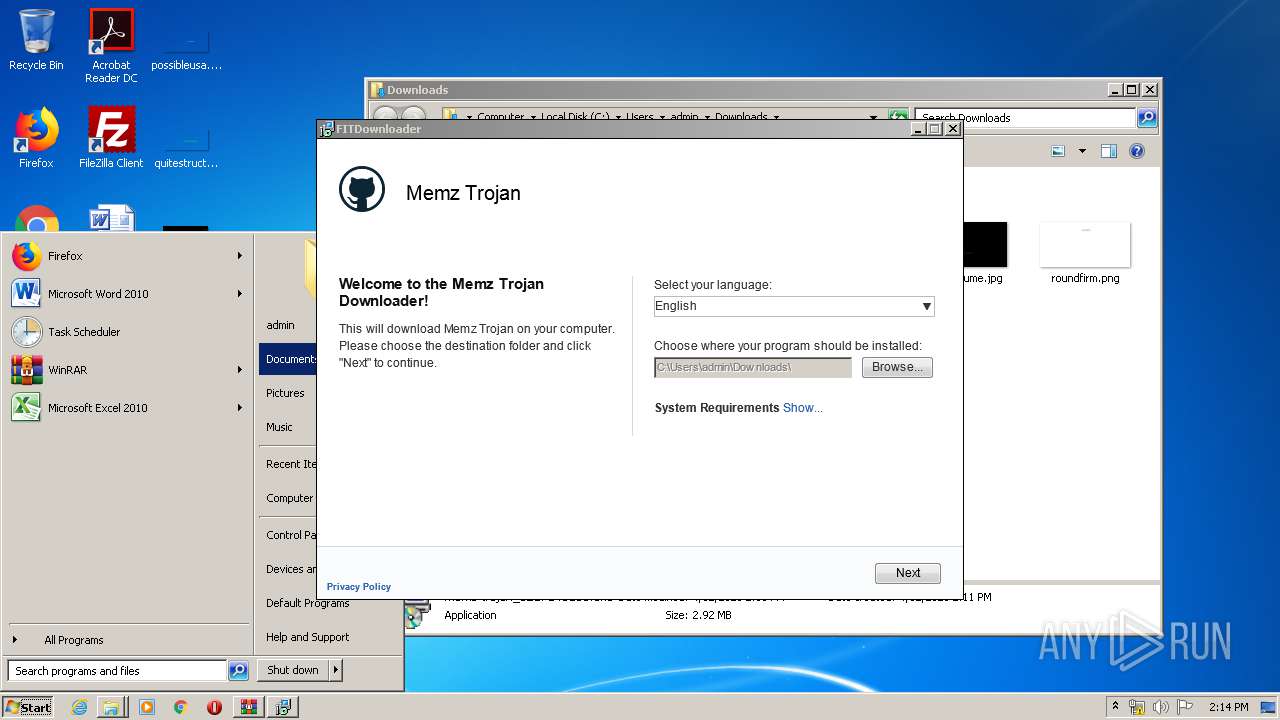The width and height of the screenshot is (1280, 720).
Task: Expand Microsoft Excel 2010 jump list arrow
Action: (240, 408)
